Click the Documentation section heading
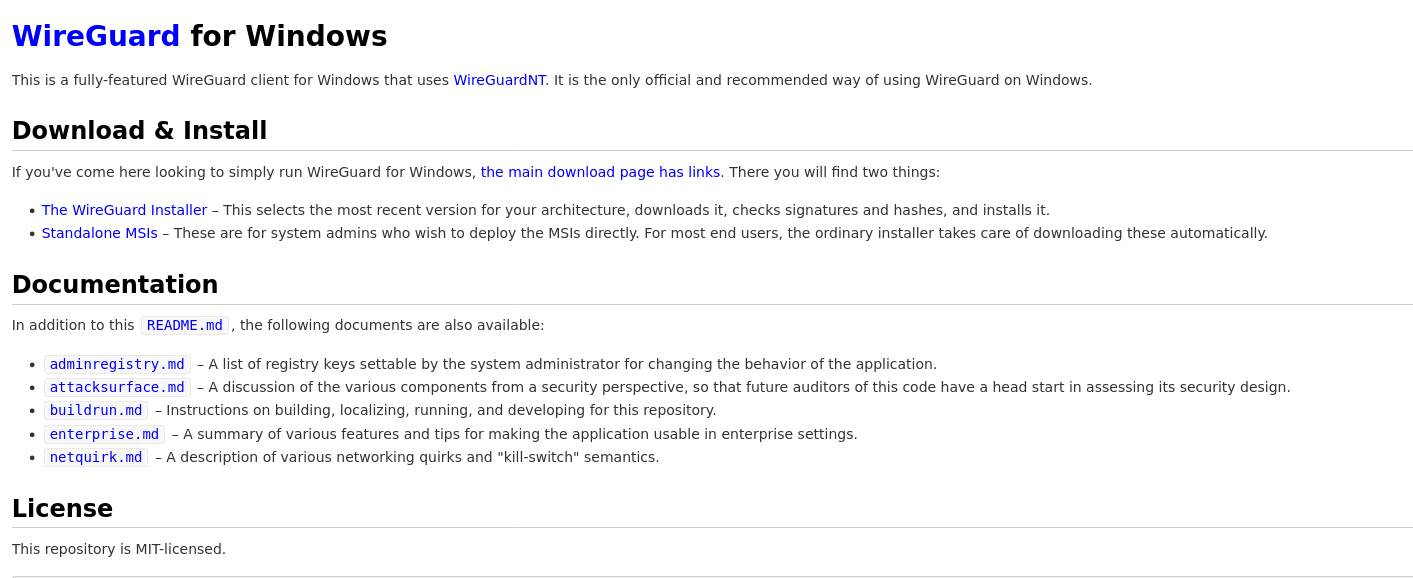This screenshot has height=578, width=1413. [x=114, y=284]
